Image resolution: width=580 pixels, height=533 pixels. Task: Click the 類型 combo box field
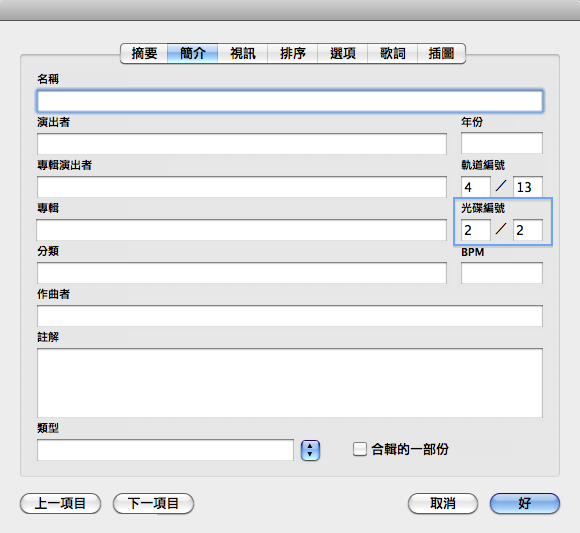(x=165, y=450)
